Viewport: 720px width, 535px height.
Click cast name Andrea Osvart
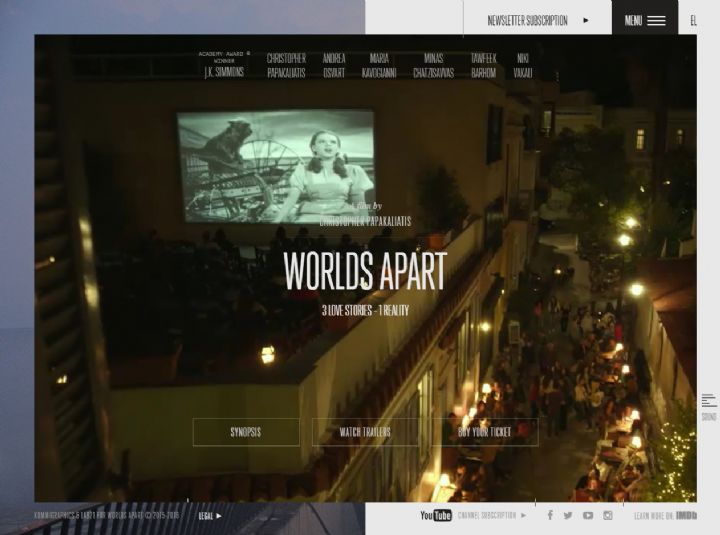334,66
